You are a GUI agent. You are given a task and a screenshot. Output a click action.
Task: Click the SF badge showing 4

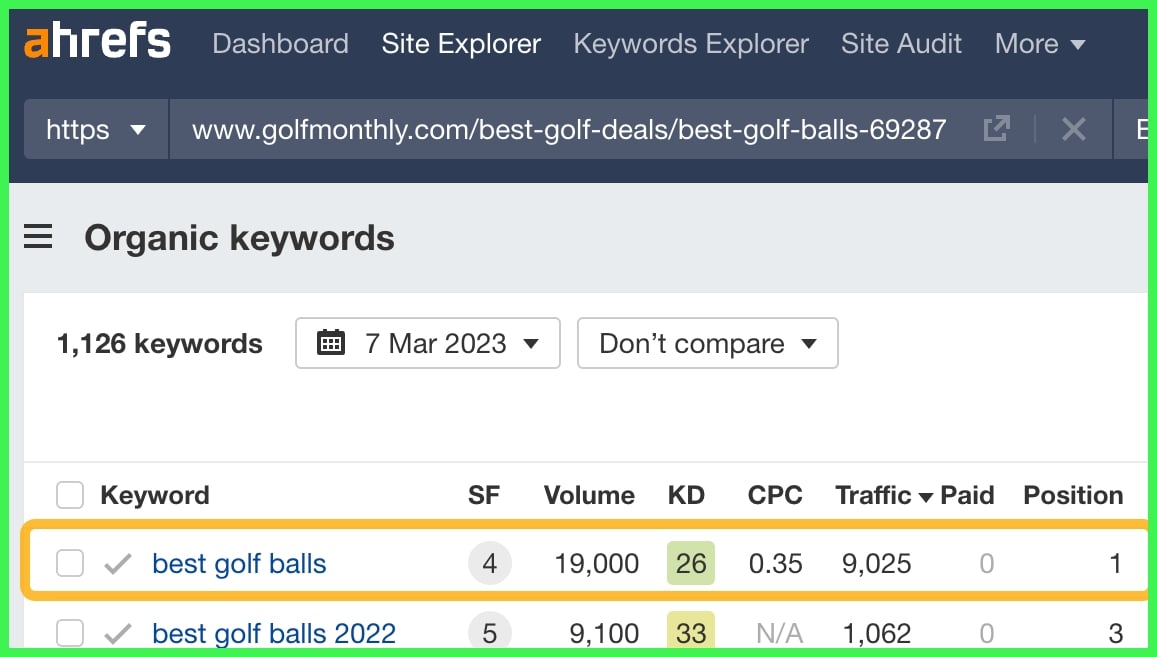tap(489, 563)
